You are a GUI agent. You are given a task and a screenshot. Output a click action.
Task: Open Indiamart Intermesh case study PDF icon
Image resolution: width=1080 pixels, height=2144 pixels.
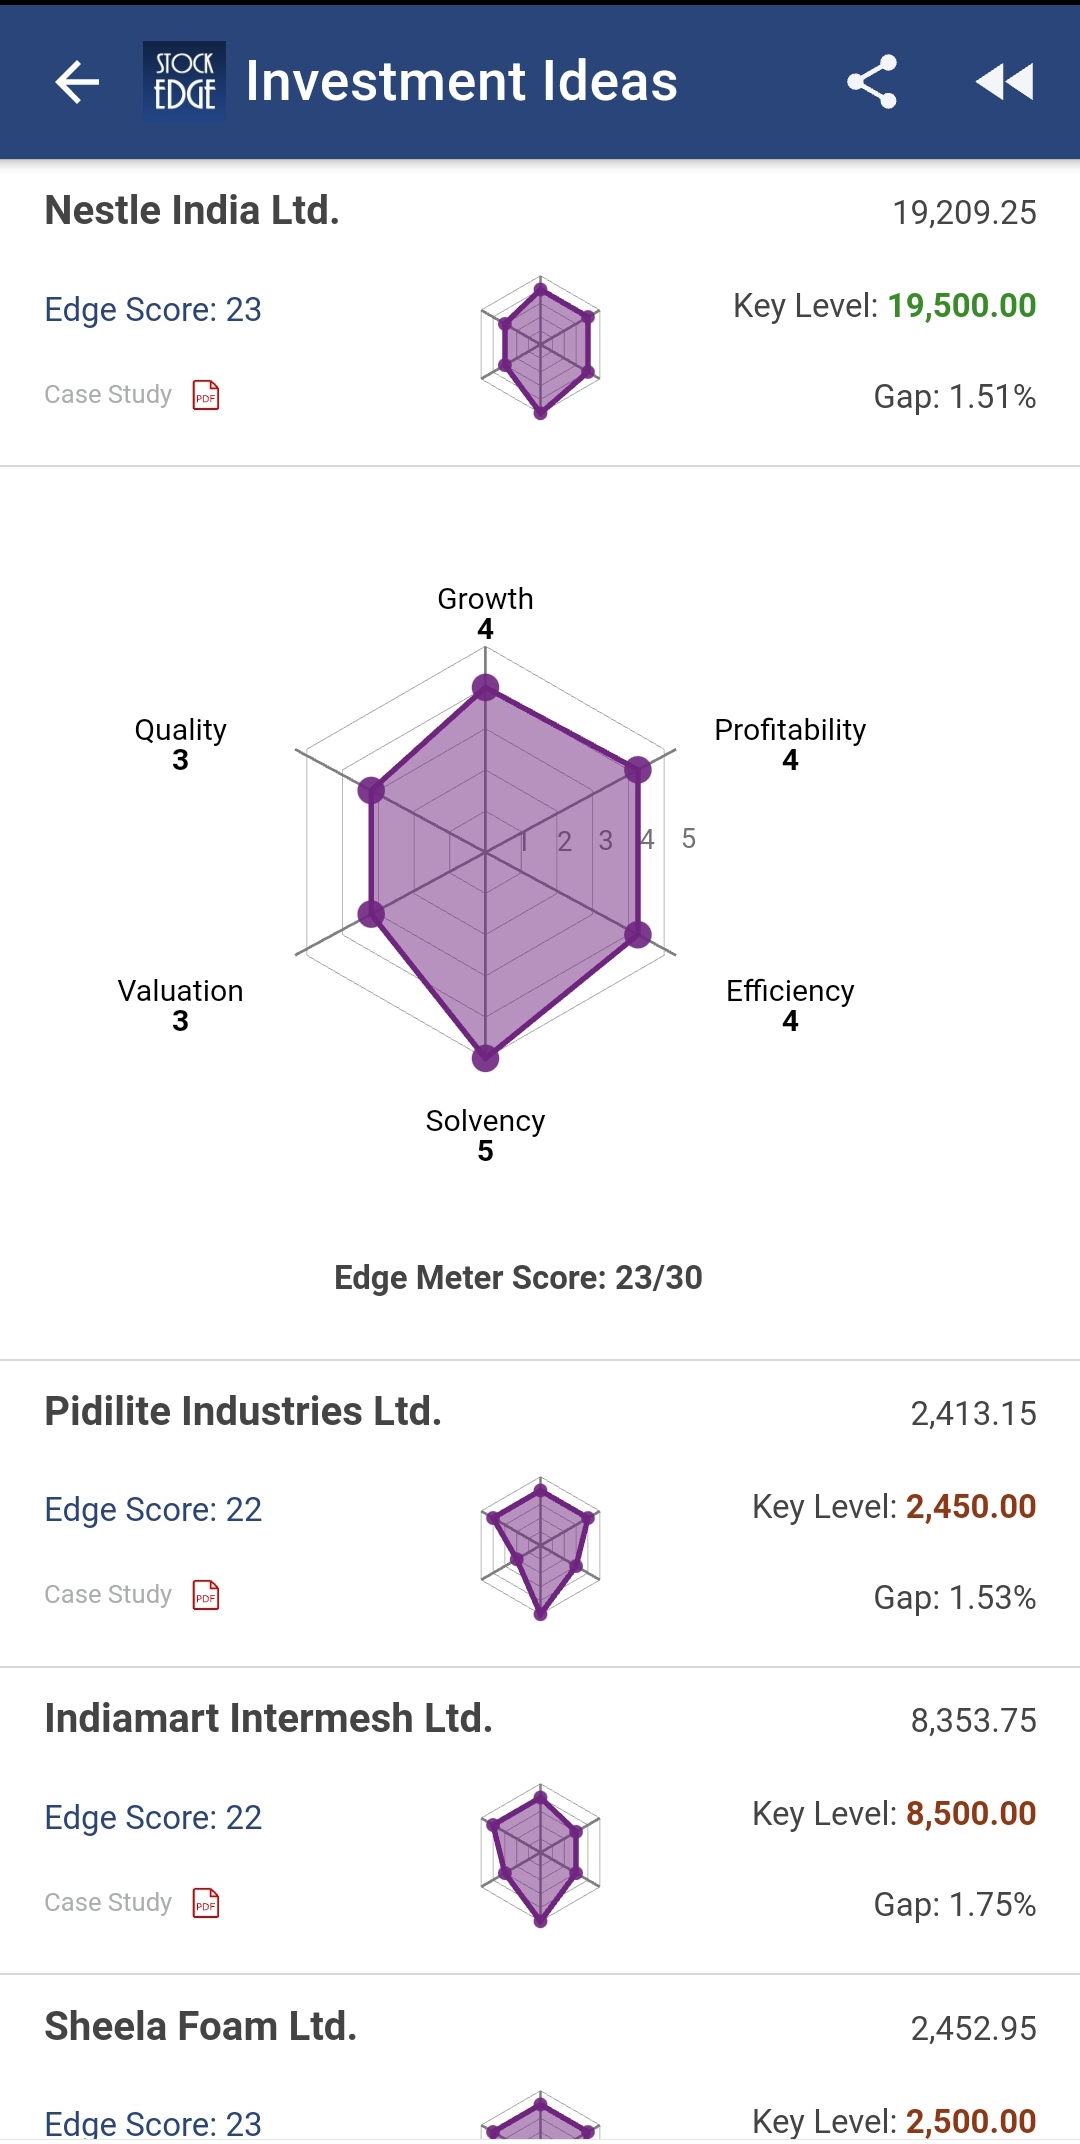click(206, 1902)
